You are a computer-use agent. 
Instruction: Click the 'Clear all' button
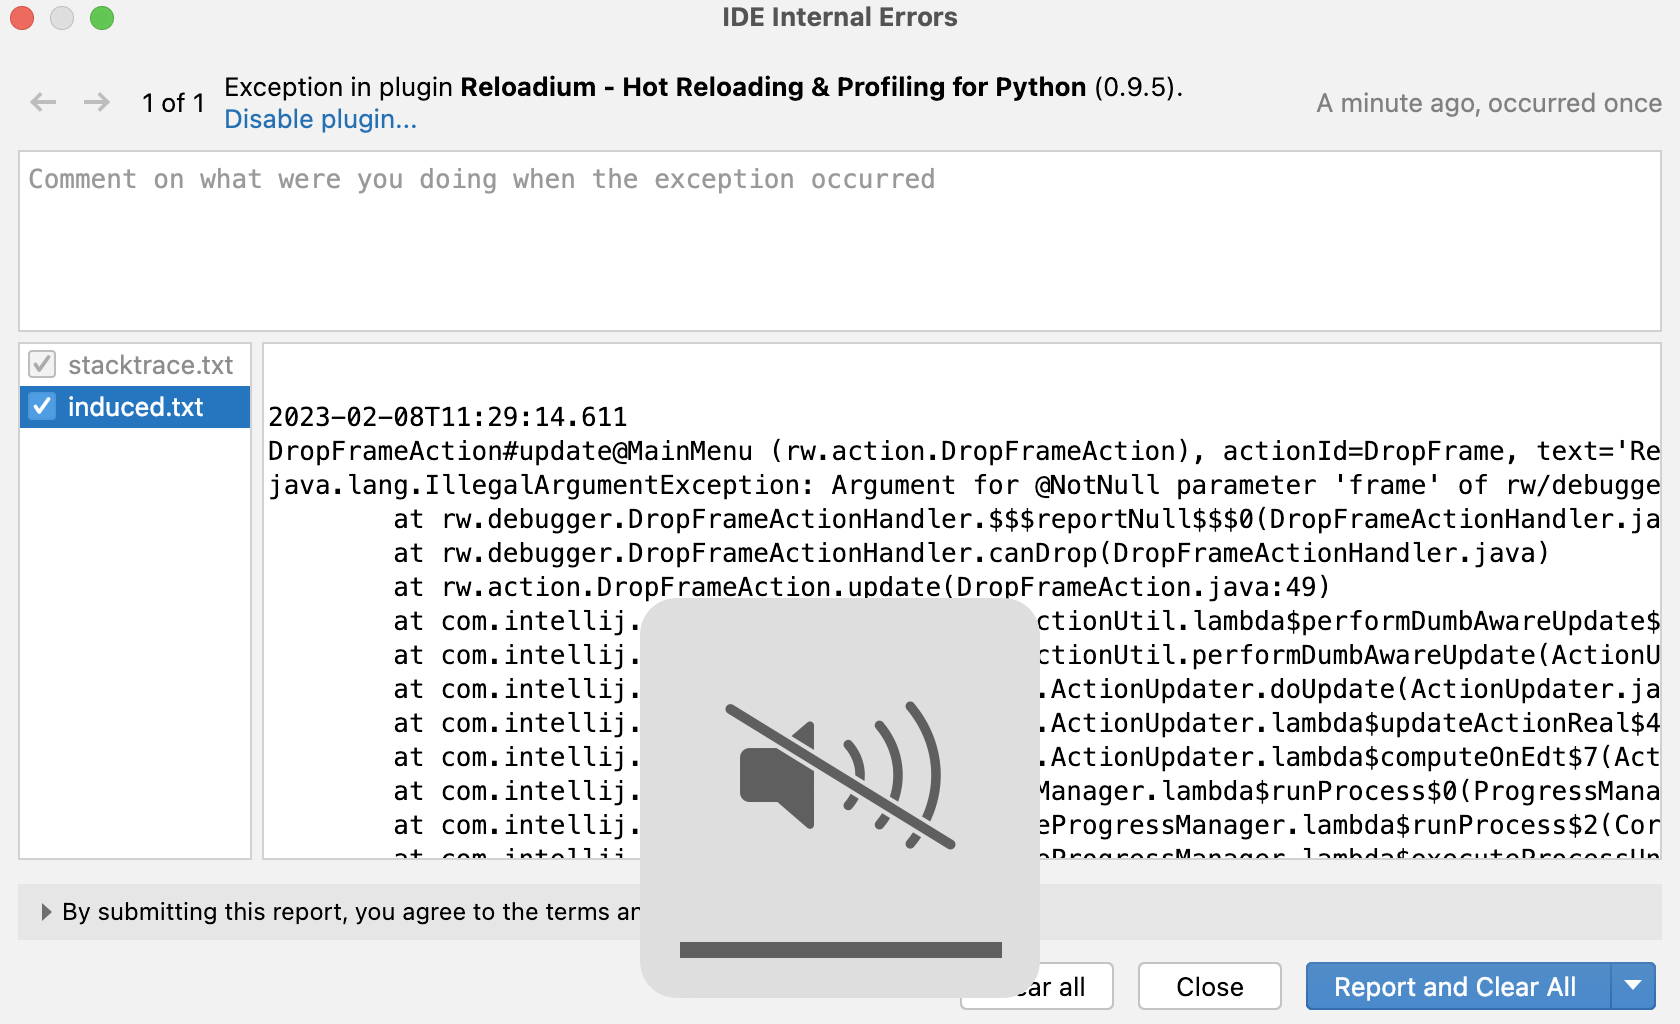(x=1036, y=986)
